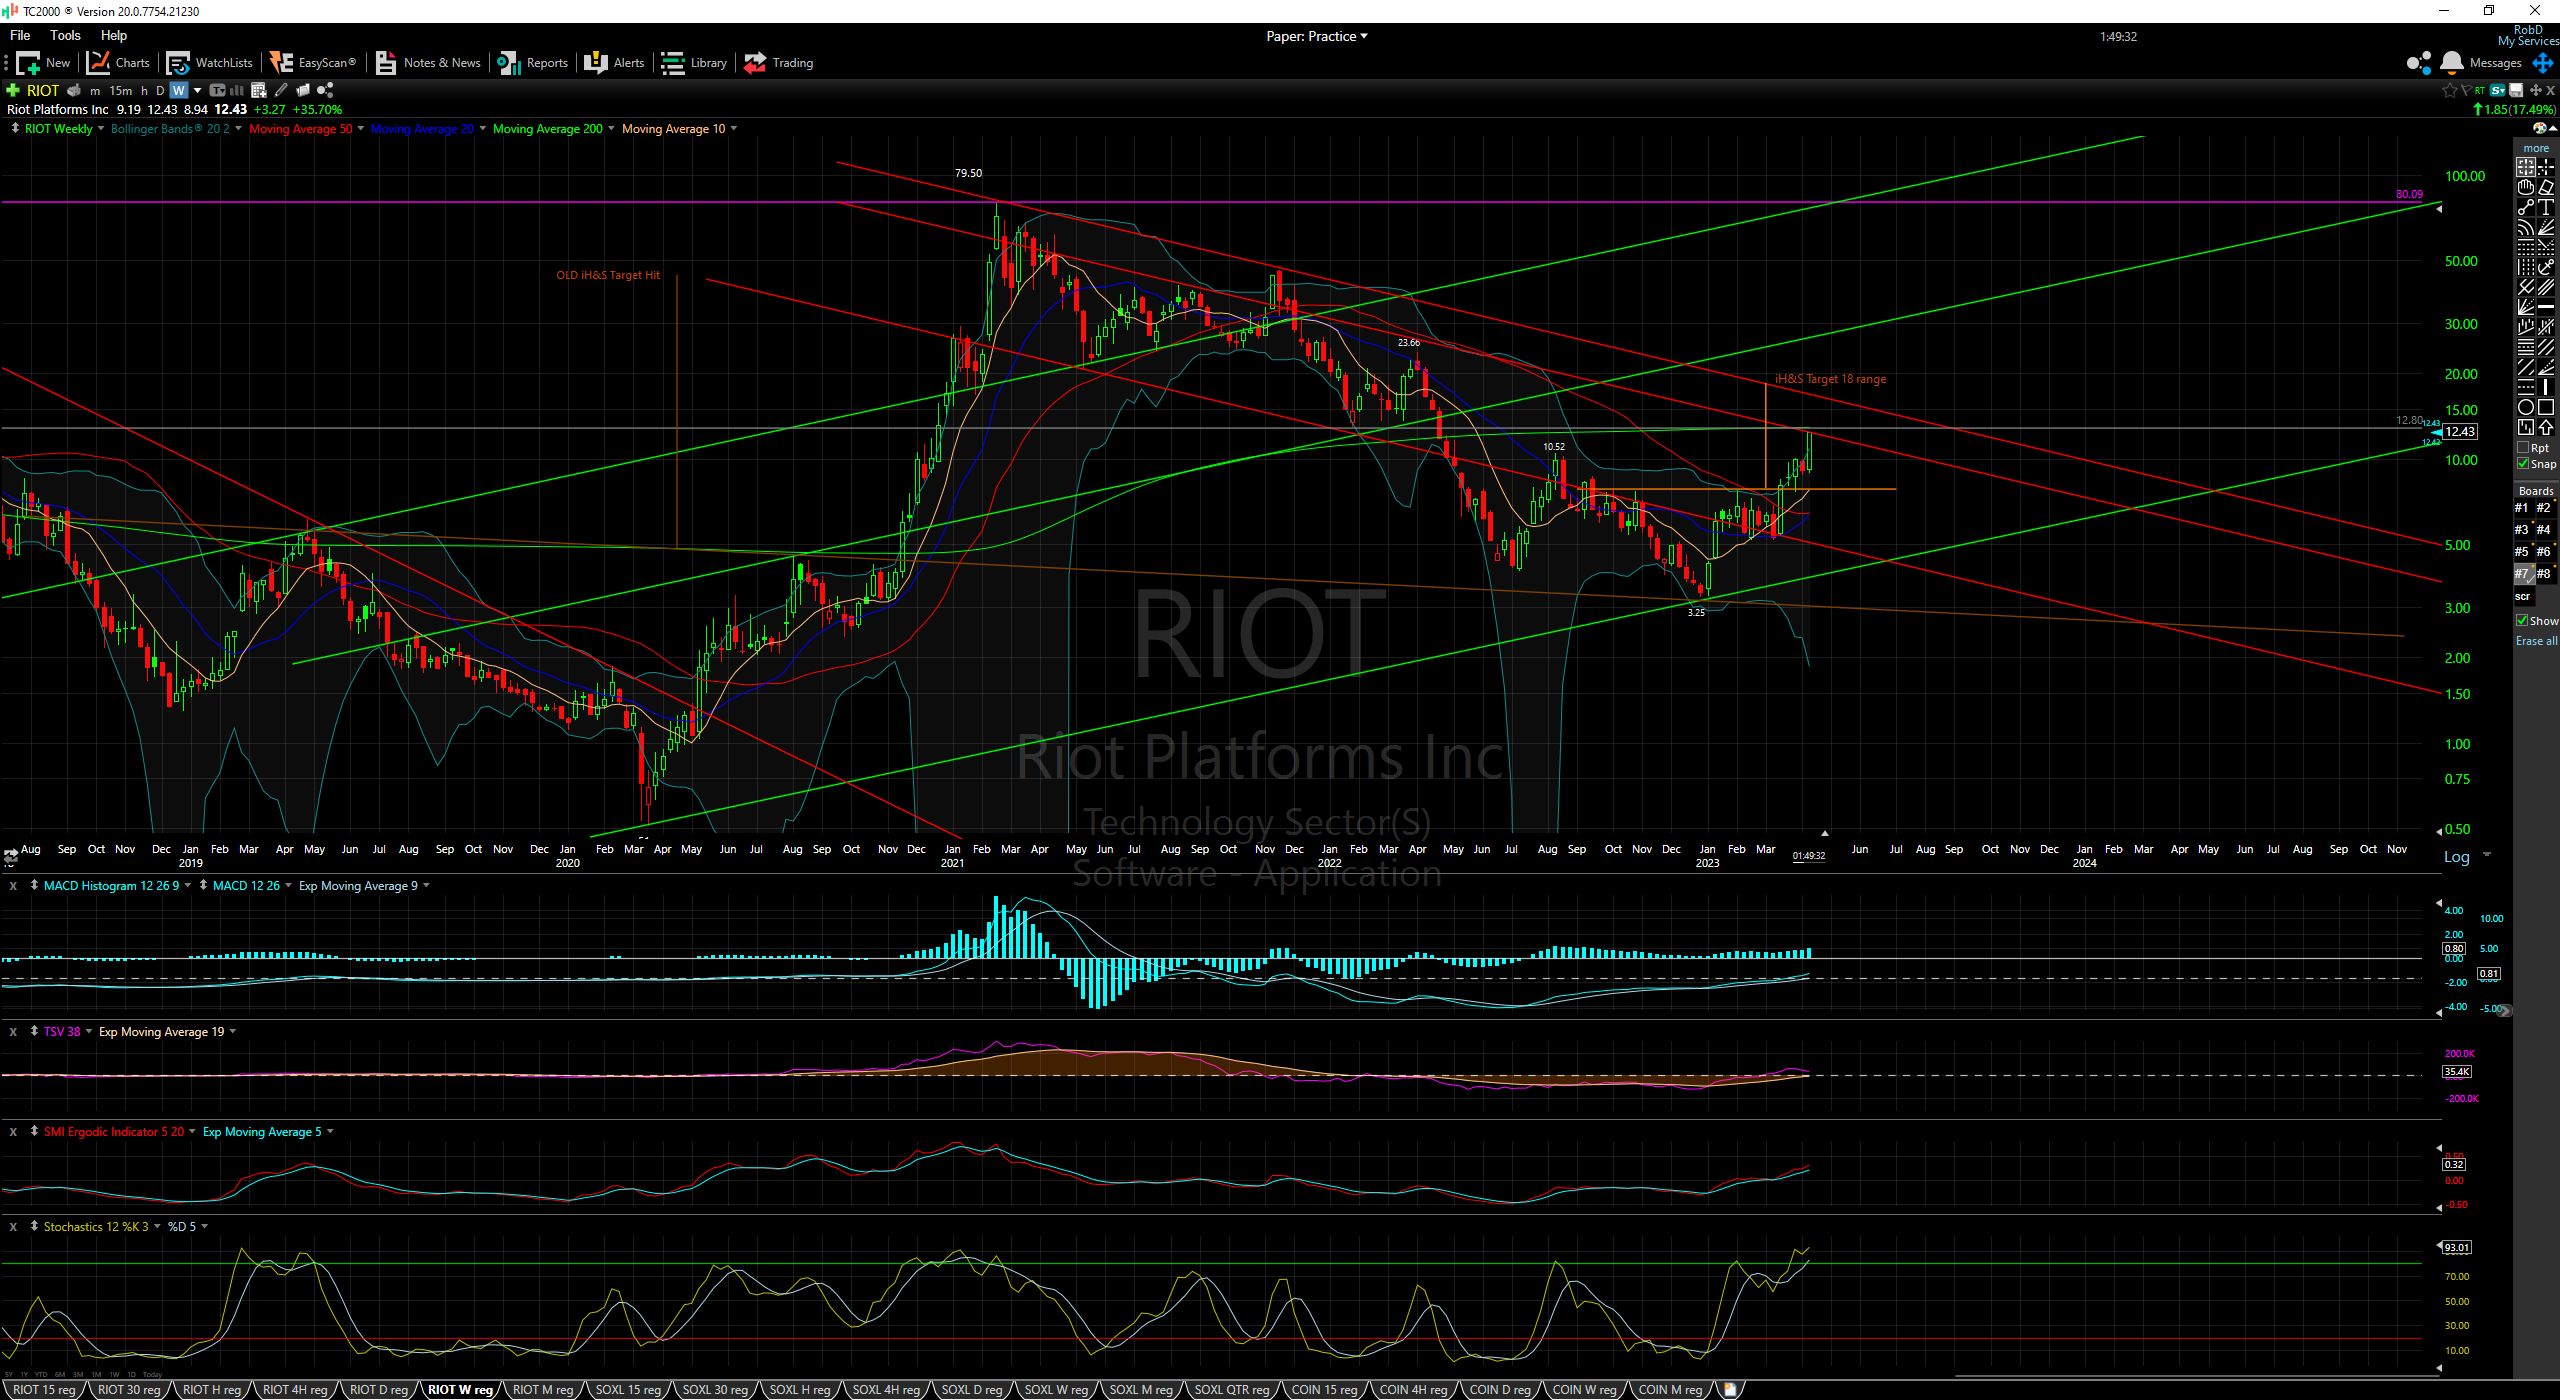This screenshot has width=2560, height=1400.
Task: Open the EasyScan panel
Action: point(314,63)
